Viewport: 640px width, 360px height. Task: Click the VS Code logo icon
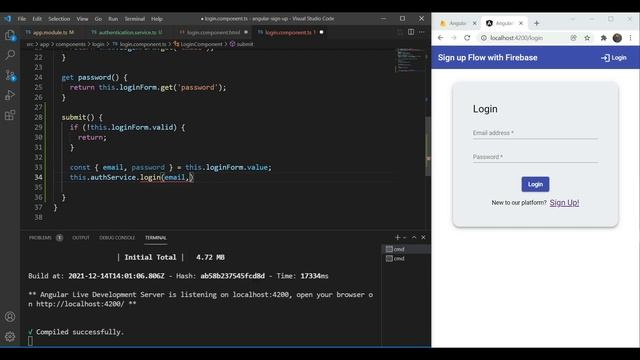(x=8, y=18)
